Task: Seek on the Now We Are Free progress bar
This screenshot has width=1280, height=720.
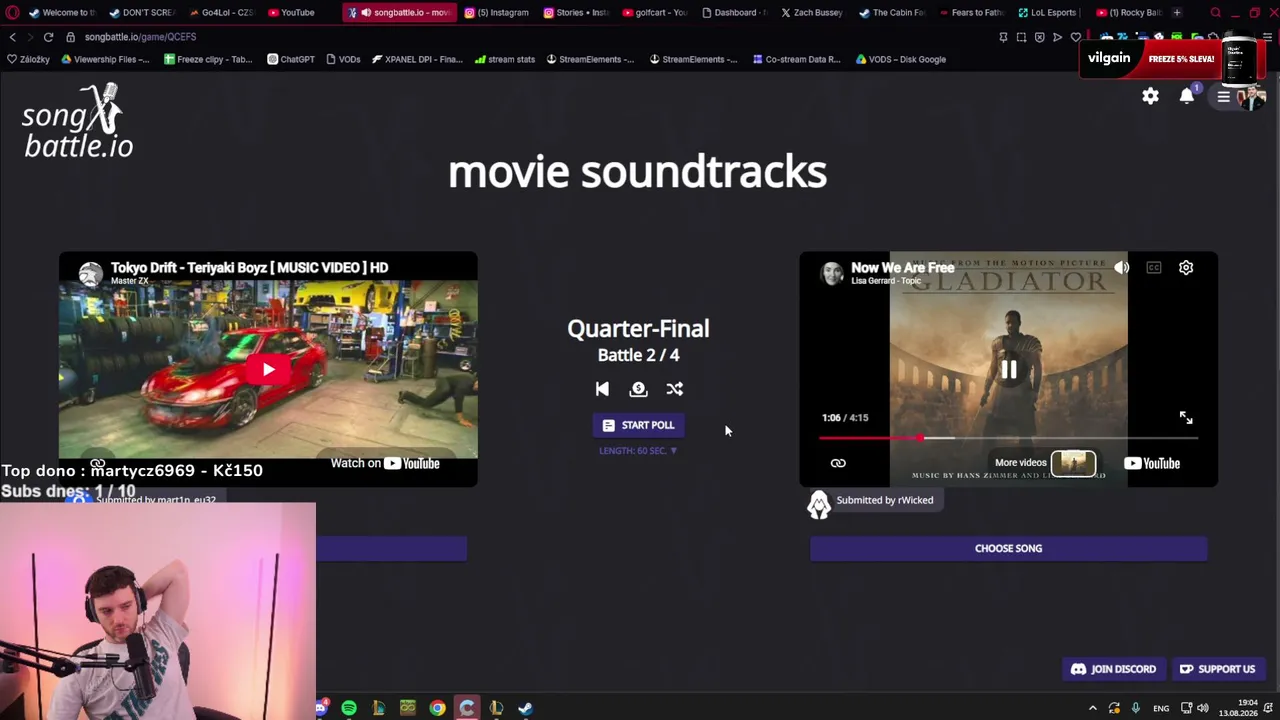Action: [x=1008, y=438]
